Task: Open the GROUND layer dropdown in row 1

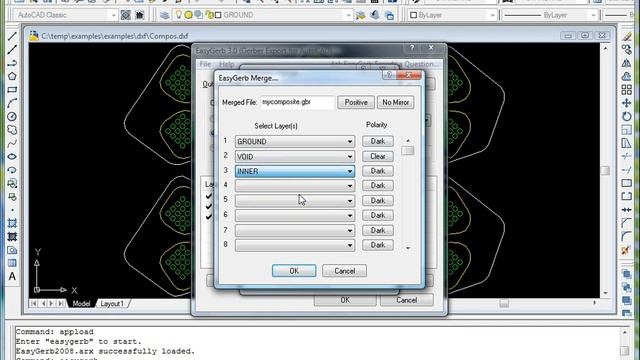Action: (x=295, y=142)
